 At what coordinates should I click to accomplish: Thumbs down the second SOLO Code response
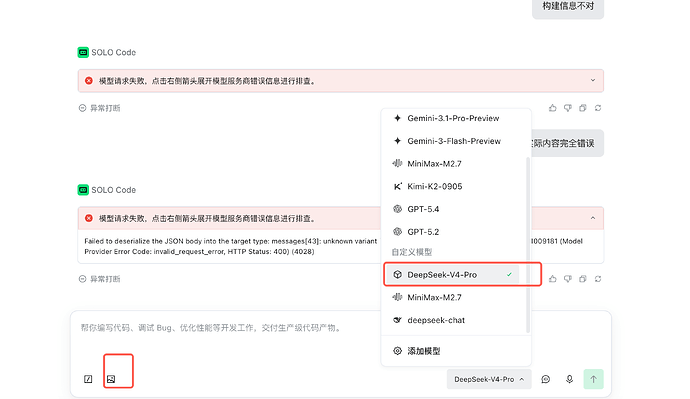tap(568, 279)
